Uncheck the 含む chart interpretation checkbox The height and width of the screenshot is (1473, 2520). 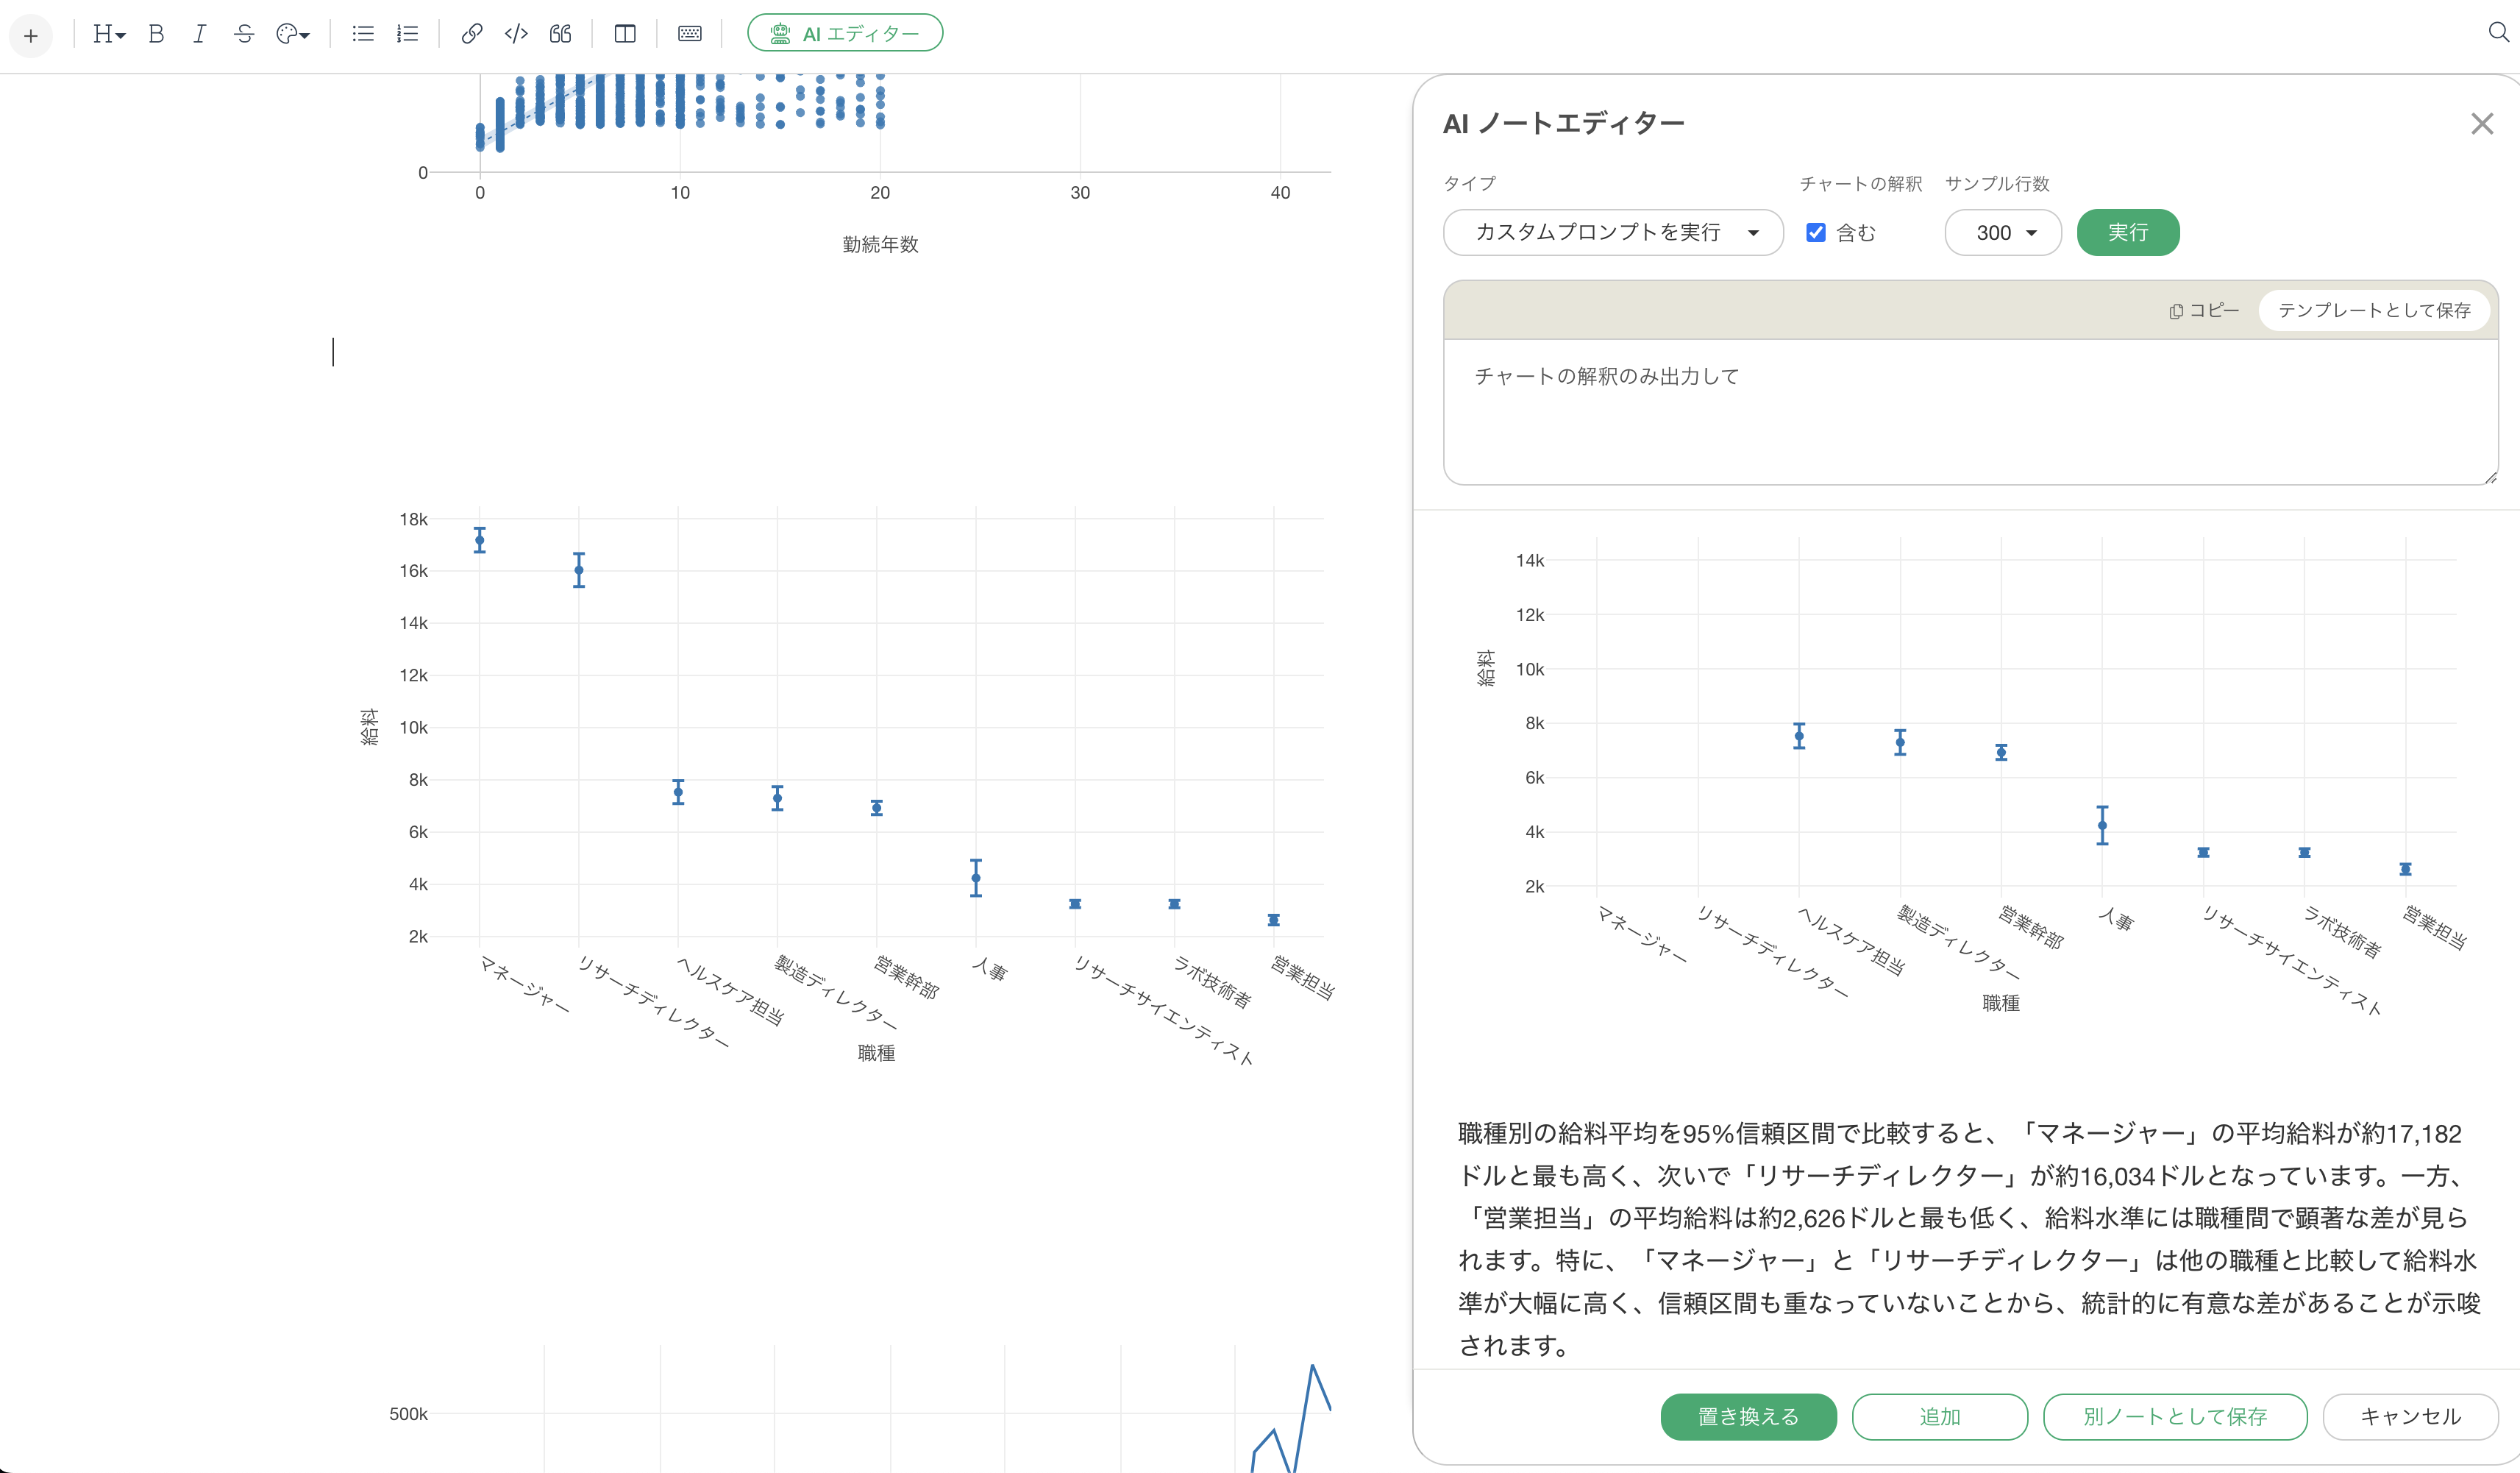pos(1816,233)
